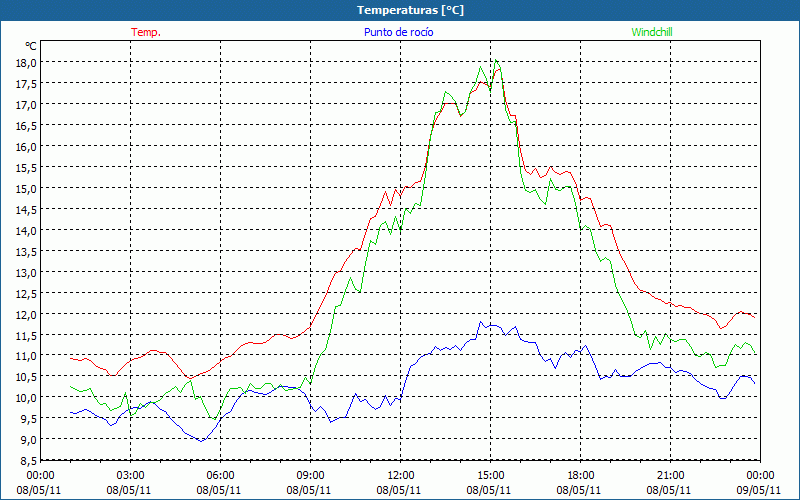The height and width of the screenshot is (500, 800).
Task: Select the green 'Windchill' legend label
Action: point(652,32)
